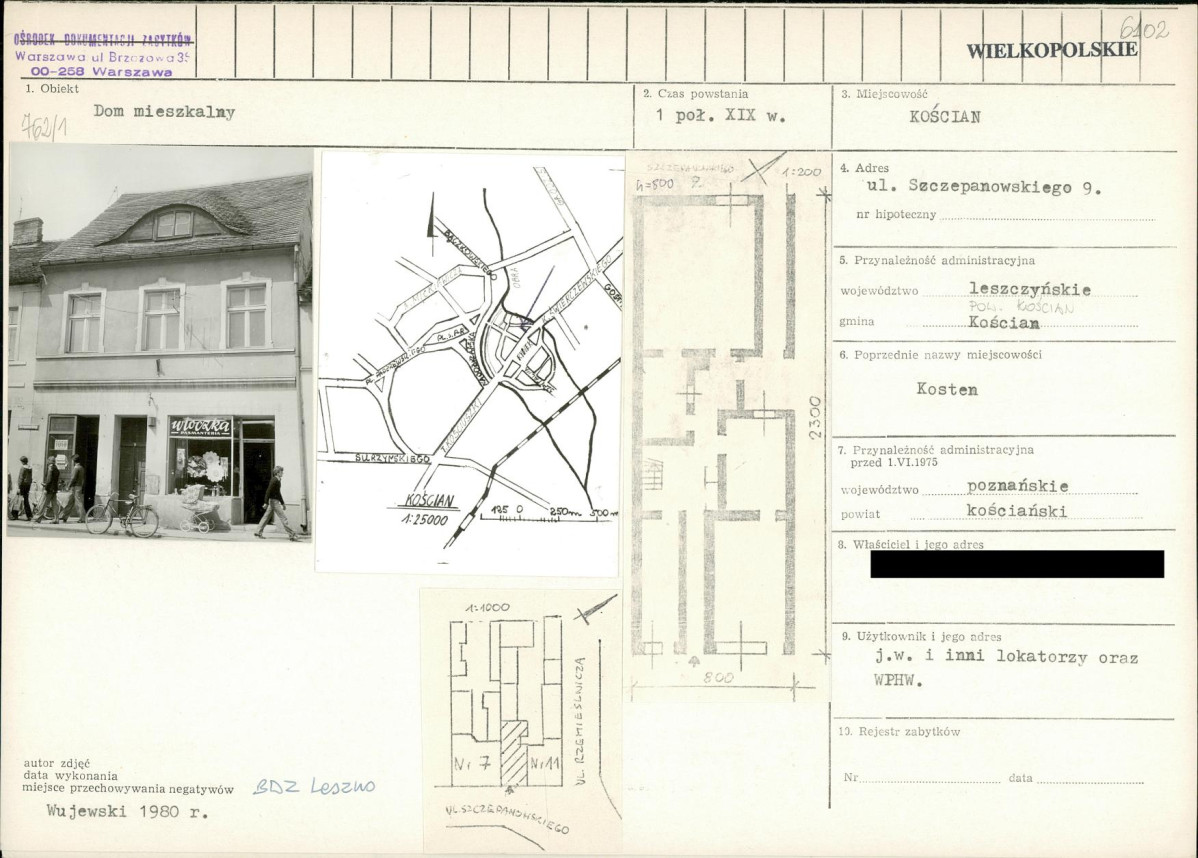Click the '1. Obiekt' field label

coord(52,89)
